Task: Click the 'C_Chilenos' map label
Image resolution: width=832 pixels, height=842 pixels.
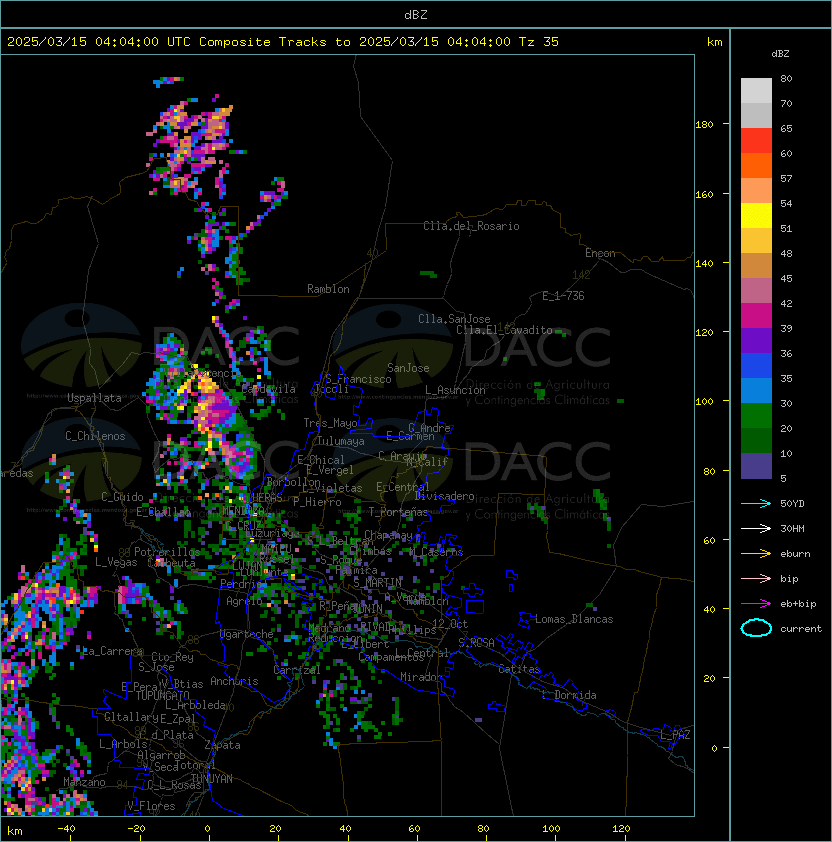Action: 95,436
